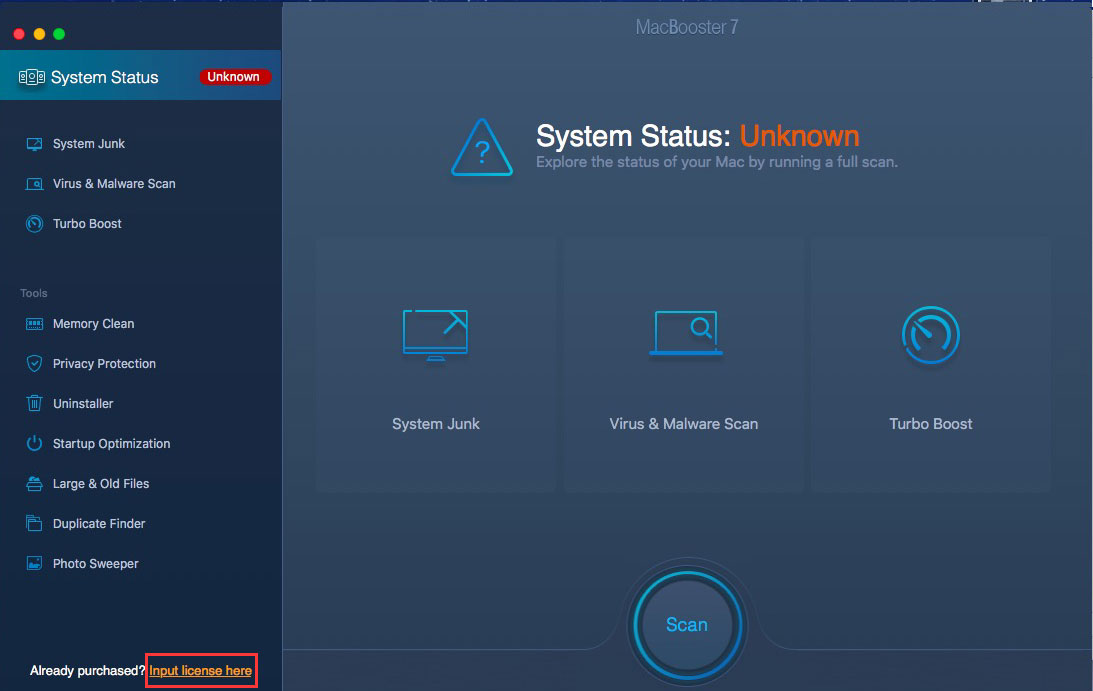Click the MacBooster 7 window title
The image size is (1093, 691).
point(687,27)
